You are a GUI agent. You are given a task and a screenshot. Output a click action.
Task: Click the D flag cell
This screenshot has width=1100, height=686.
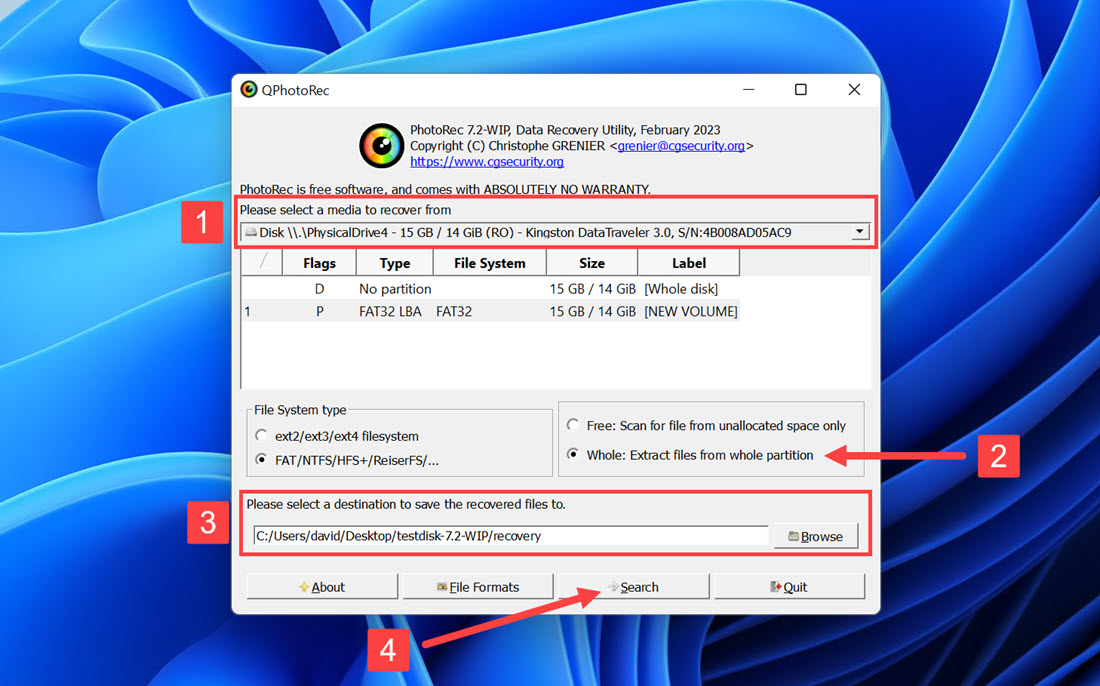point(319,289)
